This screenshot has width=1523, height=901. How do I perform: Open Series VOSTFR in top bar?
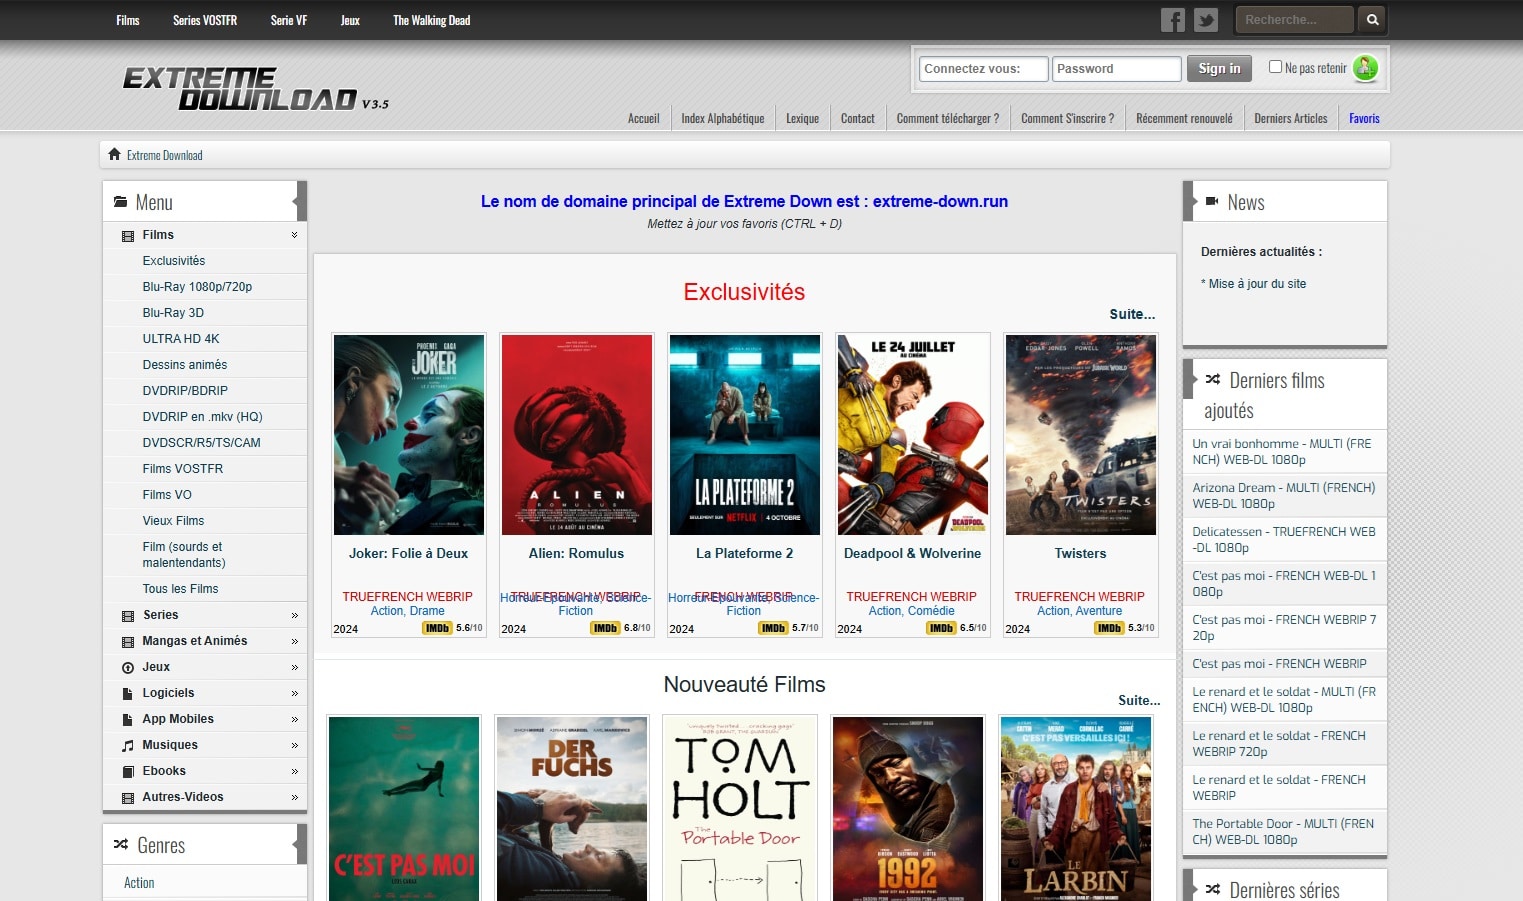205,20
